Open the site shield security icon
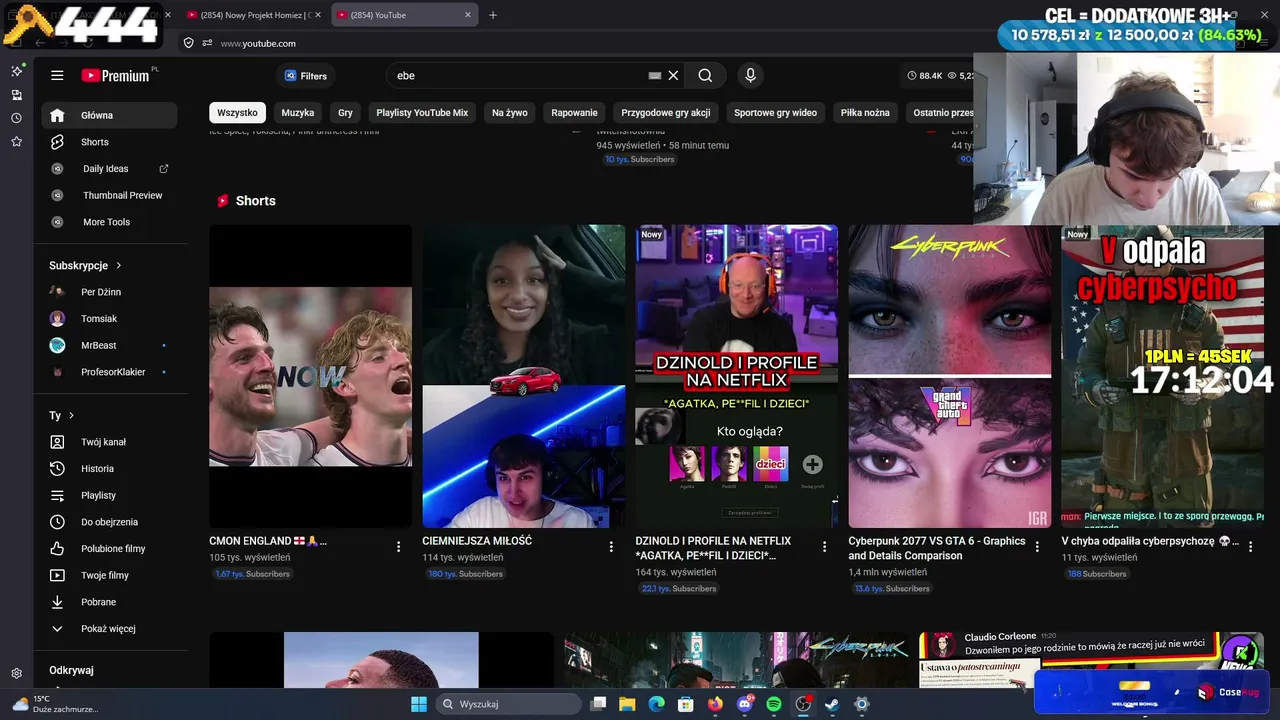This screenshot has height=720, width=1280. [188, 43]
